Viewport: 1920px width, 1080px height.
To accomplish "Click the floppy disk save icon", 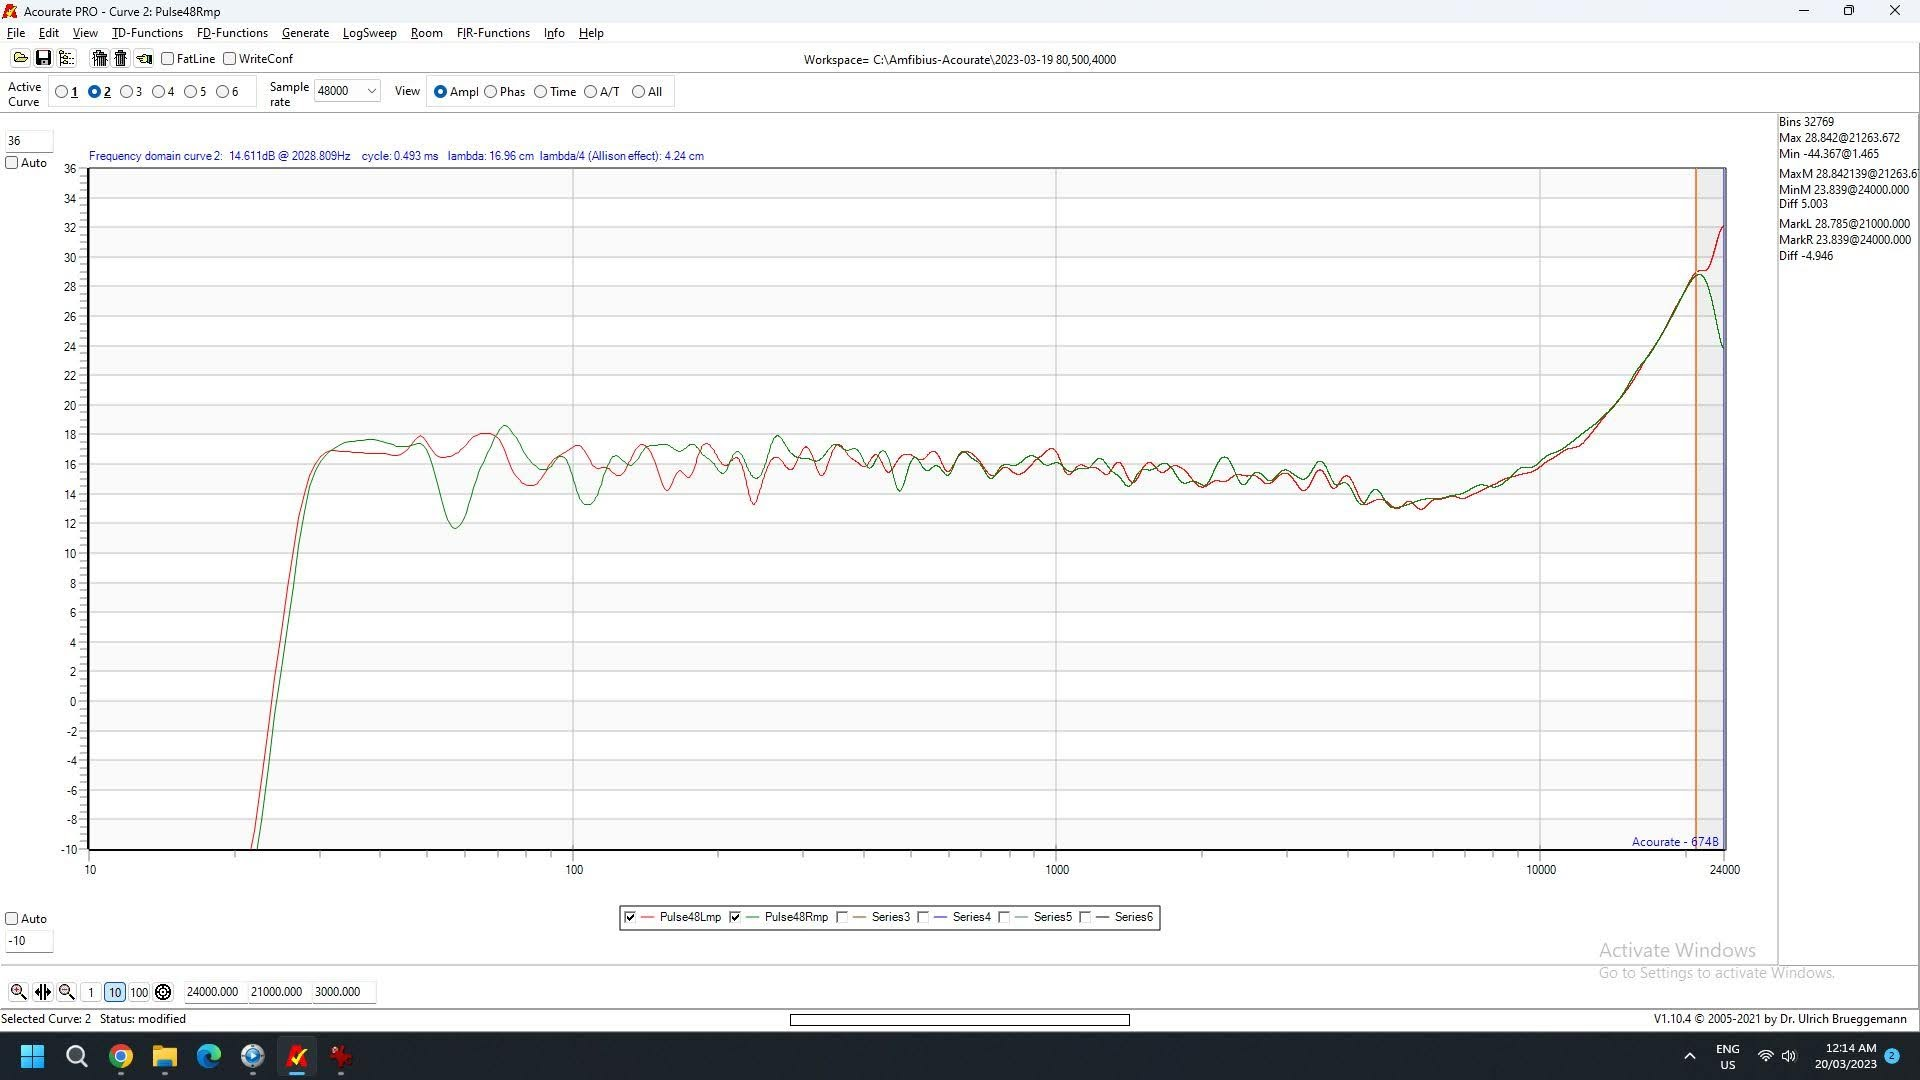I will tap(43, 59).
